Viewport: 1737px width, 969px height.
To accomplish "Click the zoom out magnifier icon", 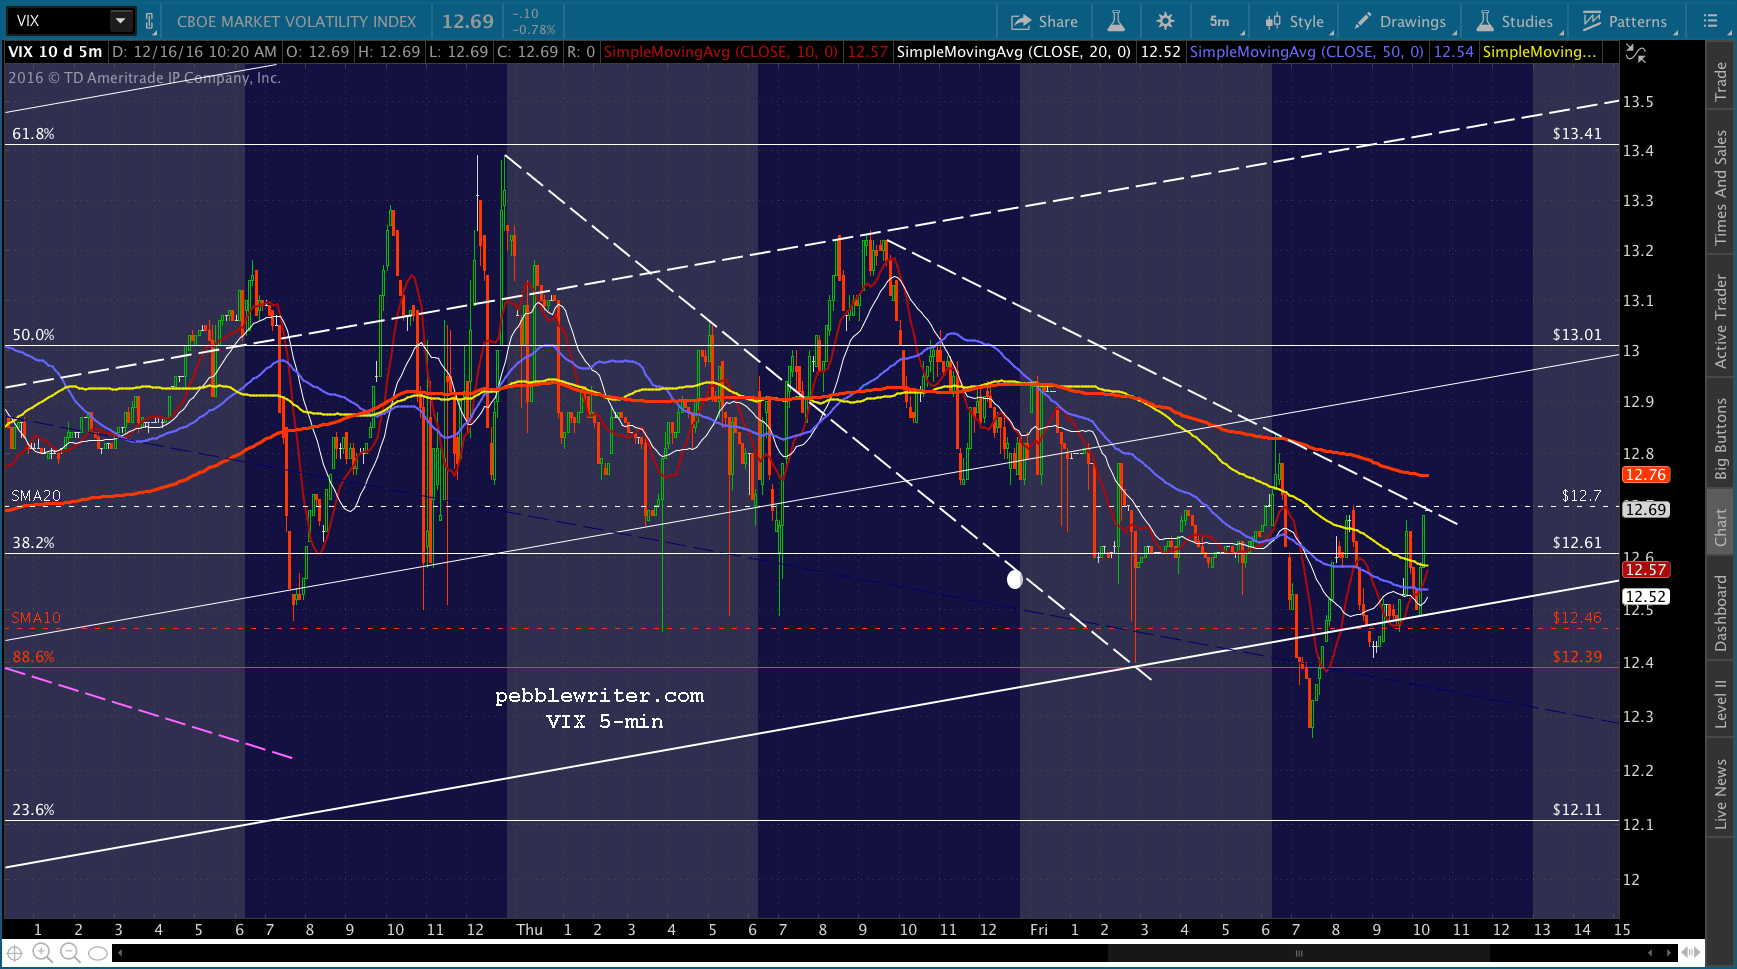I will (x=70, y=953).
